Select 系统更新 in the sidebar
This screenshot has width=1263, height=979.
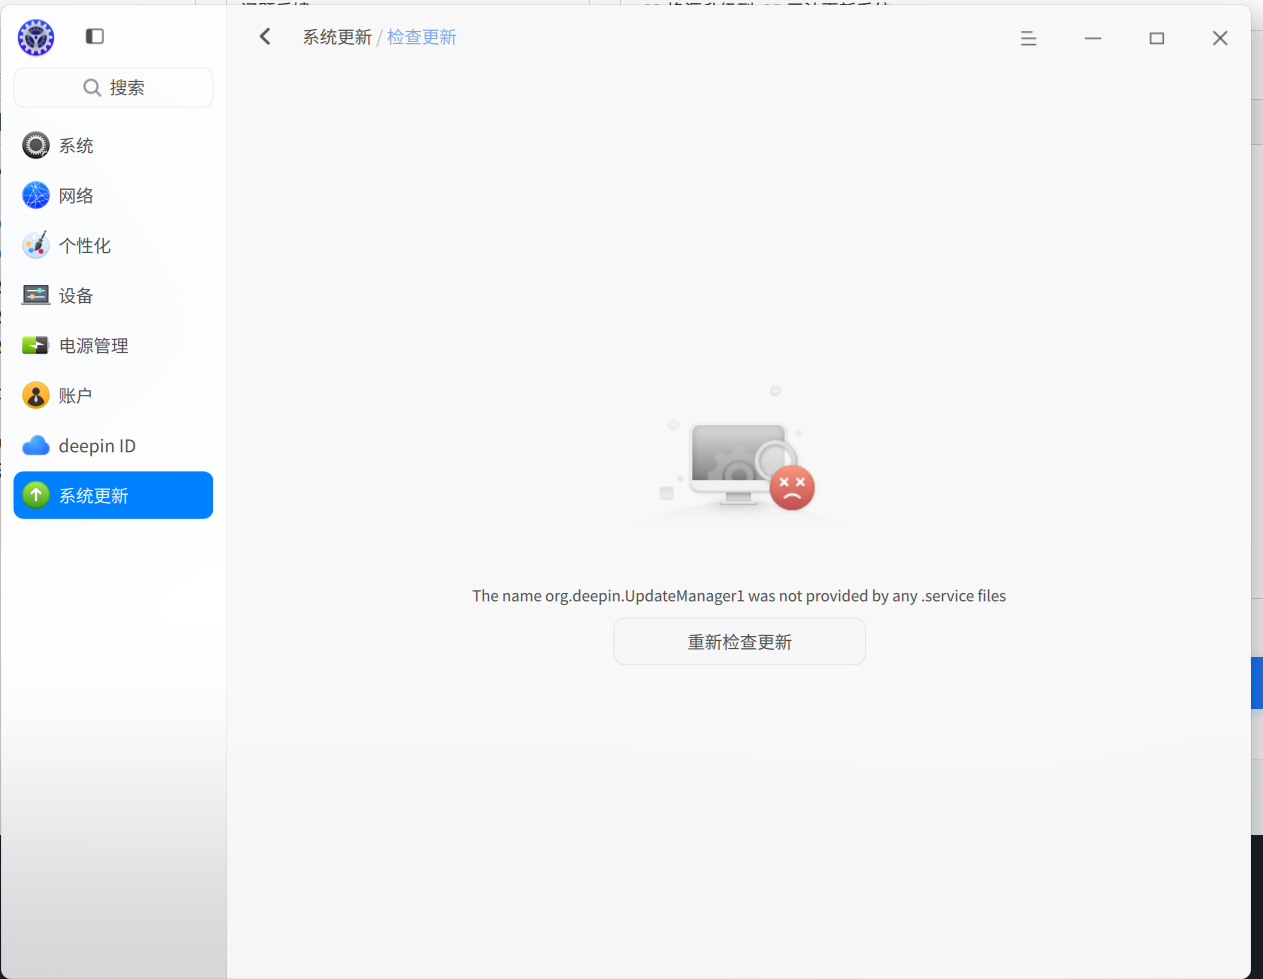(x=113, y=495)
